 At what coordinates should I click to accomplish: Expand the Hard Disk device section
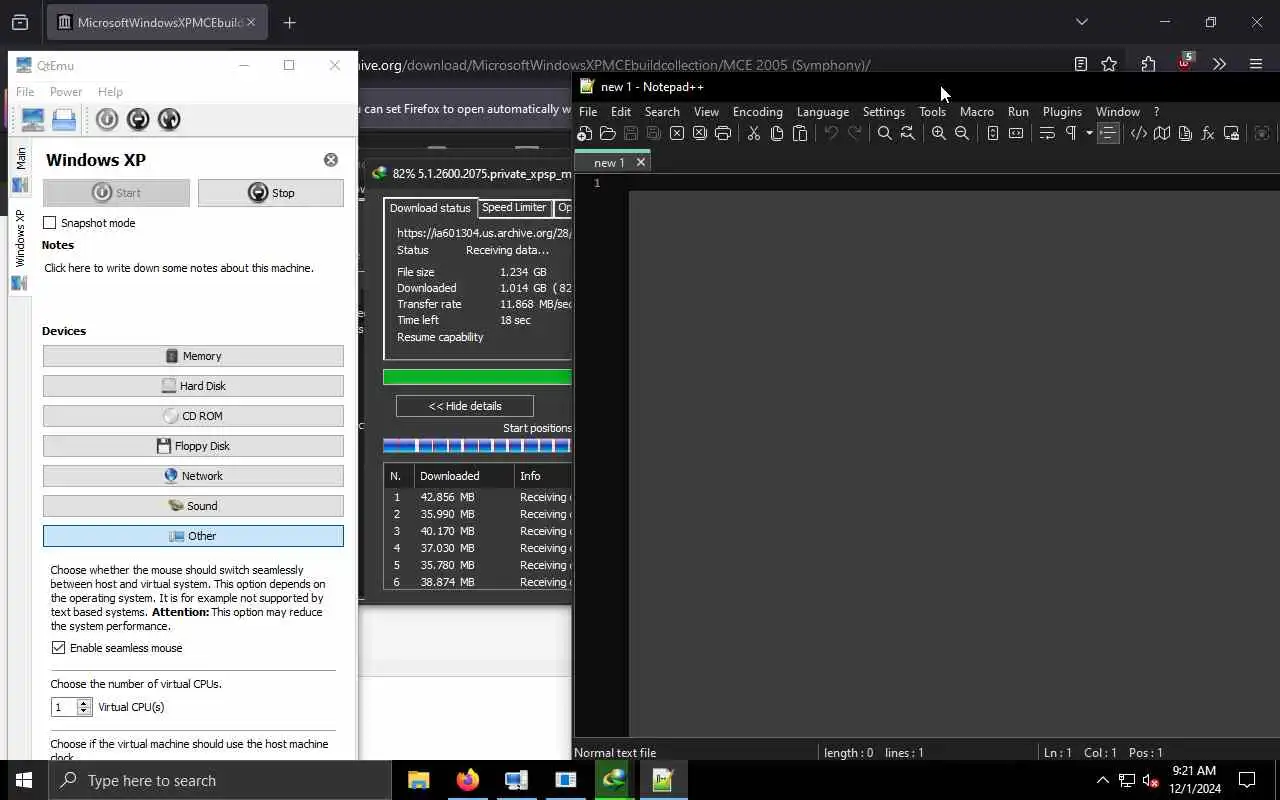193,386
